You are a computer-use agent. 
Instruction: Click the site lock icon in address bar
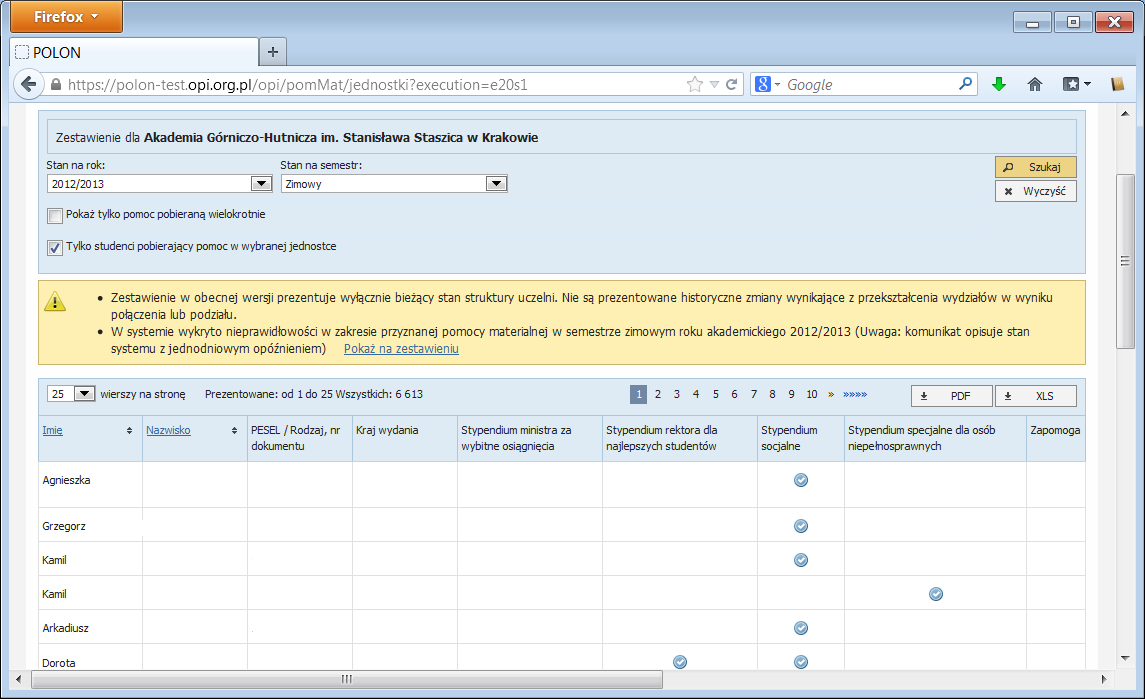click(55, 85)
